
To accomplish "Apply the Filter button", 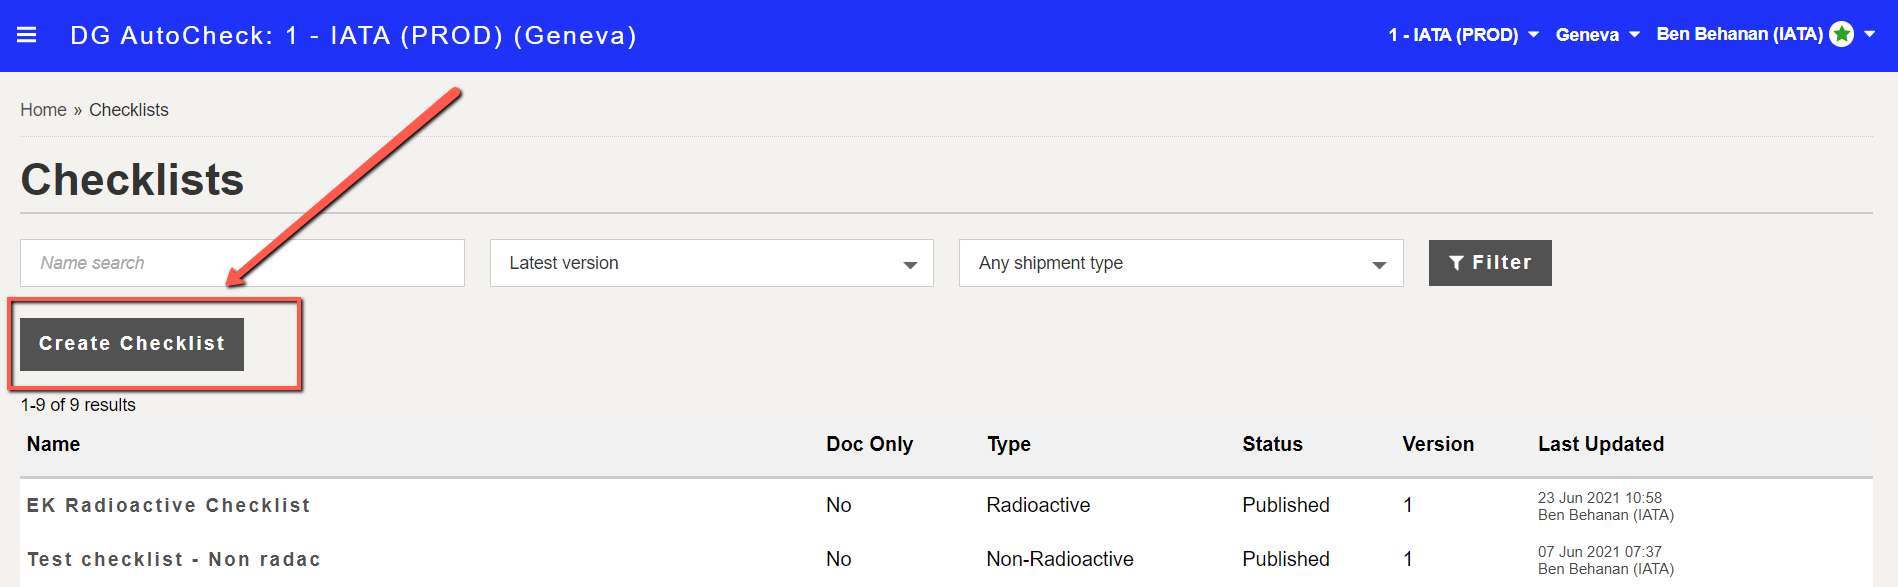I will pyautogui.click(x=1490, y=263).
